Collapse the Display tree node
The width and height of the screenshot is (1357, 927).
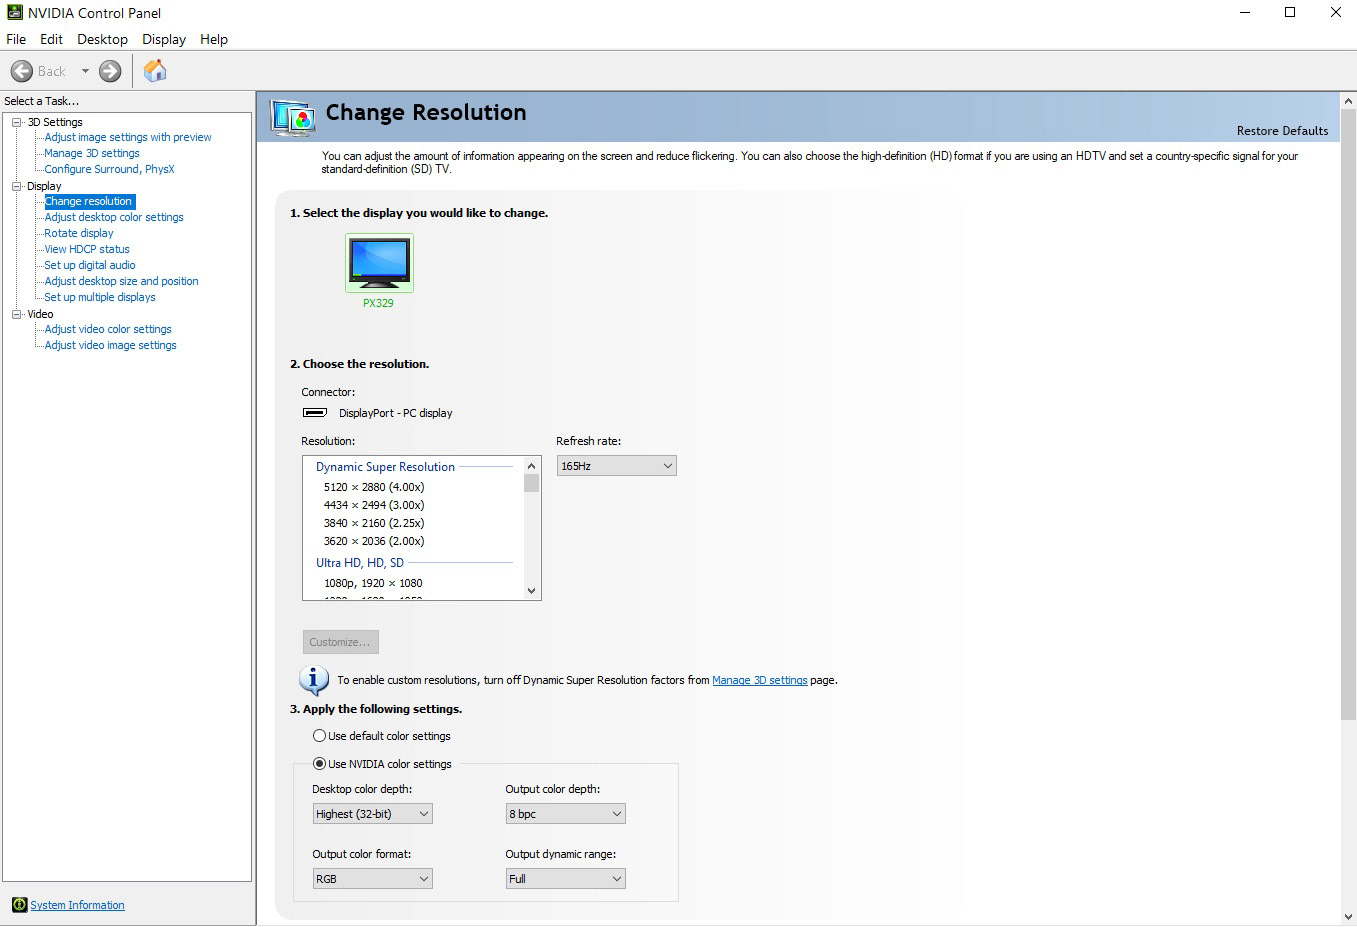[x=16, y=186]
